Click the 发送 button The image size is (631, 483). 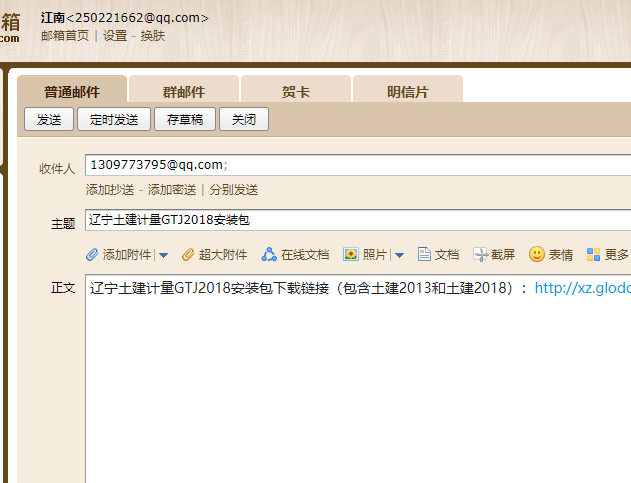click(x=49, y=119)
